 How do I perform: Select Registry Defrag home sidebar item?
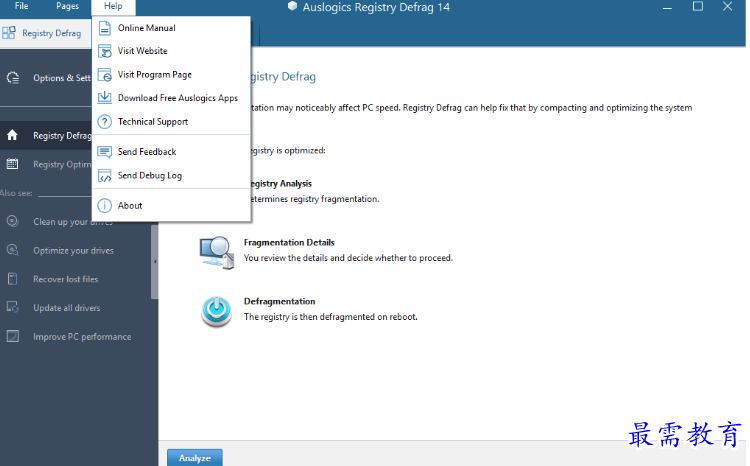click(x=46, y=135)
